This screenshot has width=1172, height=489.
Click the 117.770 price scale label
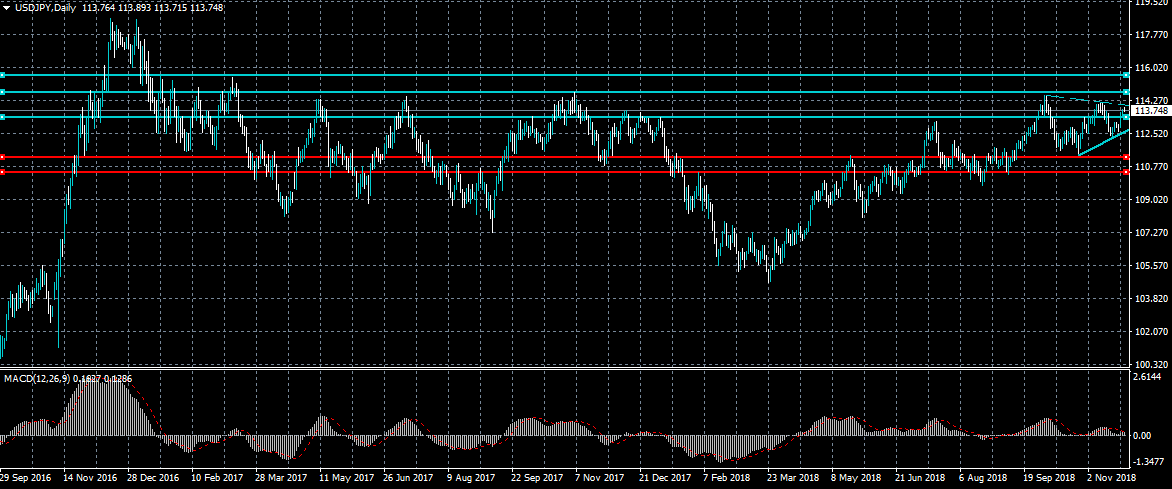(1151, 35)
